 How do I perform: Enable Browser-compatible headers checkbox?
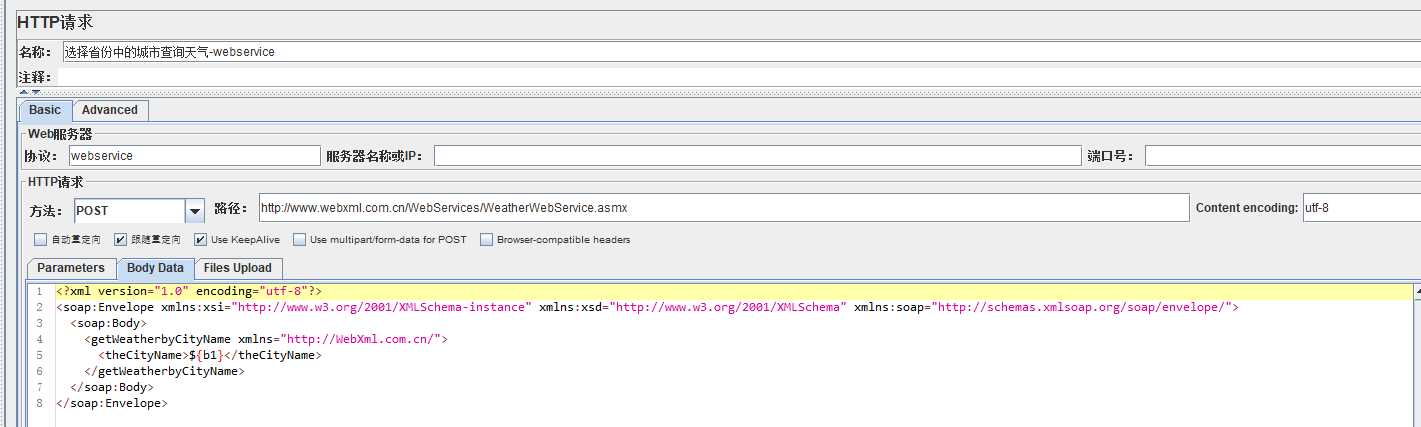487,240
